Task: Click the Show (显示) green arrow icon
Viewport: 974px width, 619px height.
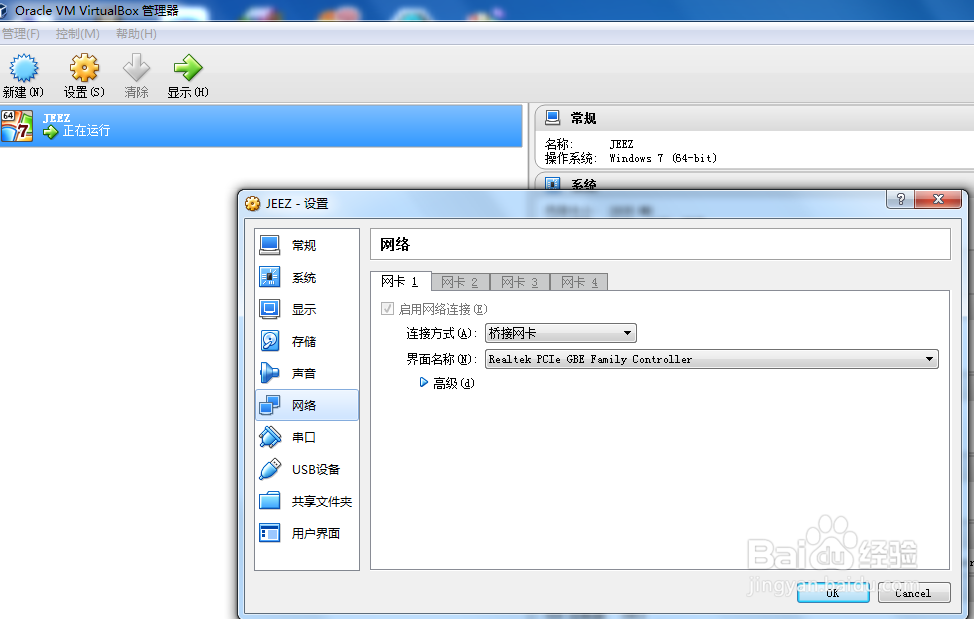Action: [x=188, y=68]
